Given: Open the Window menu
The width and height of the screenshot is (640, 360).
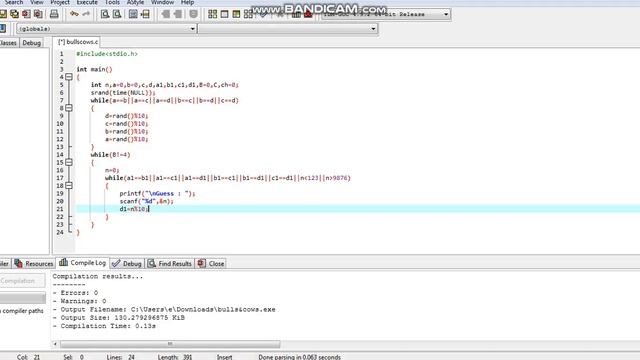Looking at the screenshot, I should pyautogui.click(x=162, y=2).
